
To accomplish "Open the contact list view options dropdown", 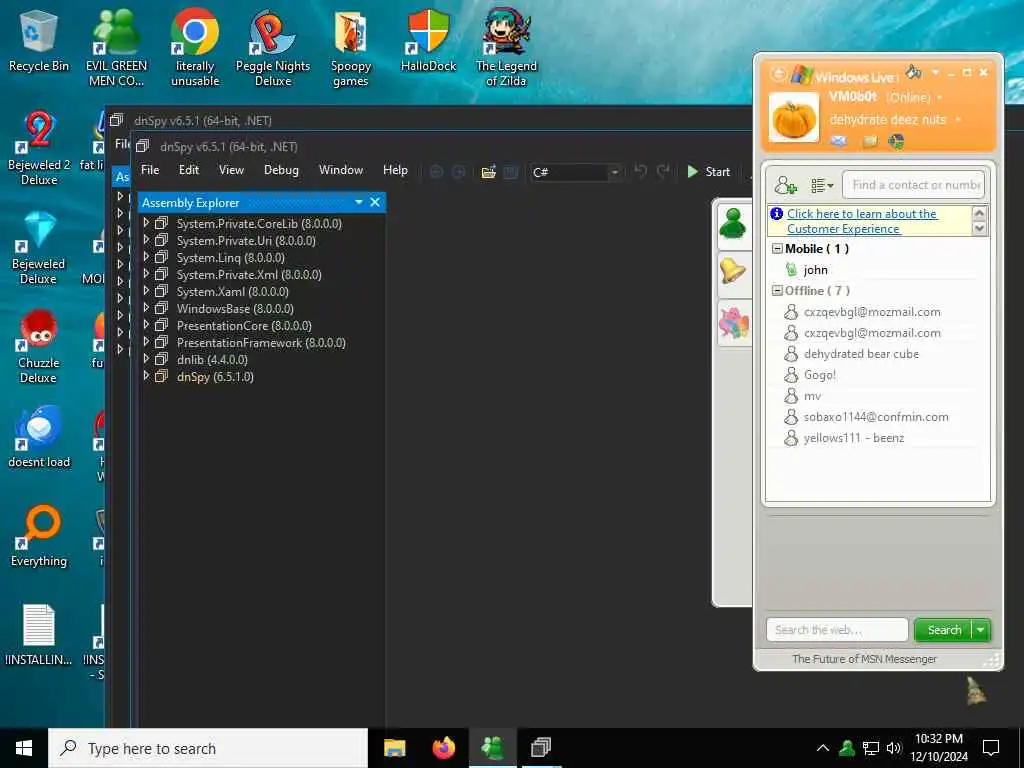I will click(822, 186).
